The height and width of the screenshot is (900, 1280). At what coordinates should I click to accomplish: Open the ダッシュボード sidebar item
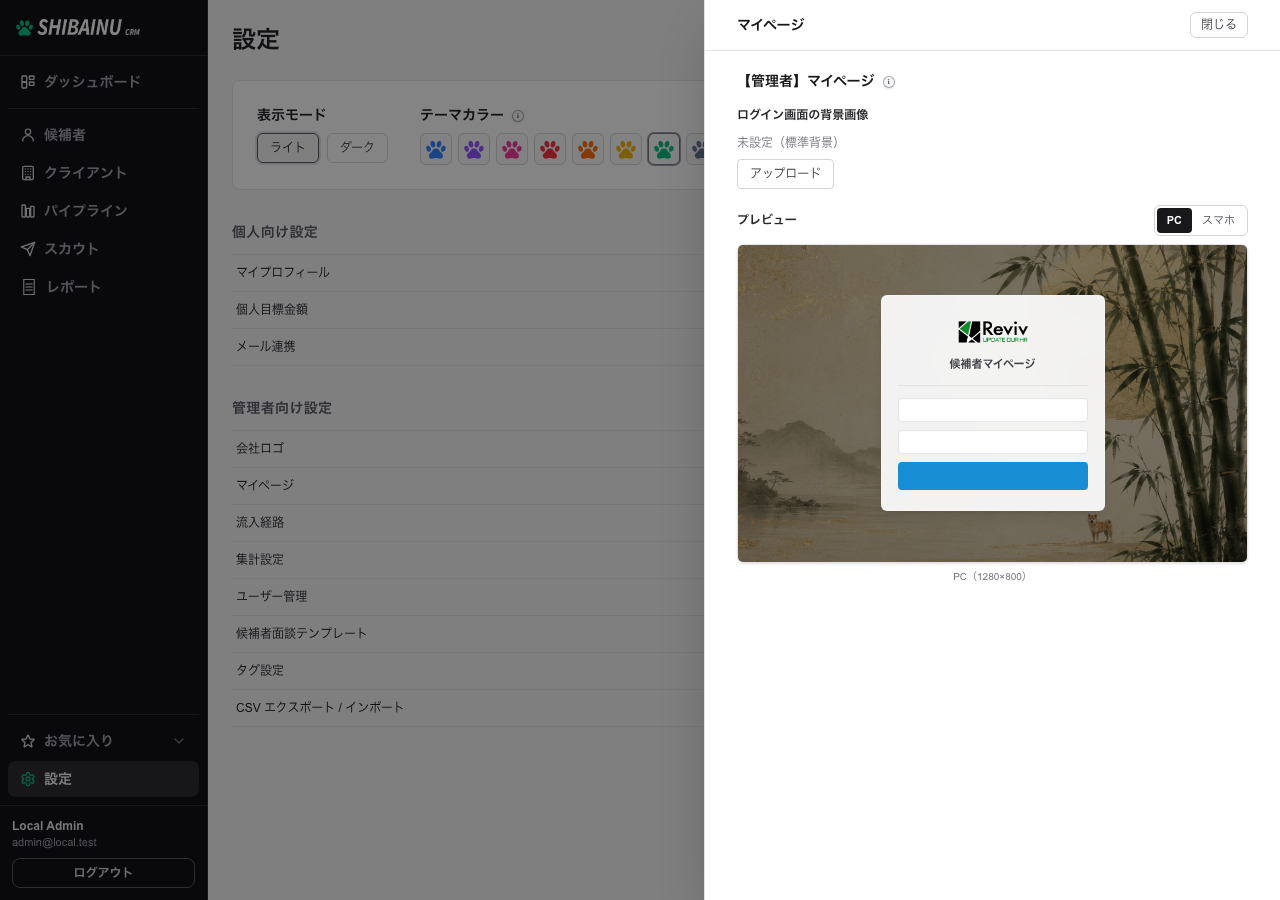(104, 81)
